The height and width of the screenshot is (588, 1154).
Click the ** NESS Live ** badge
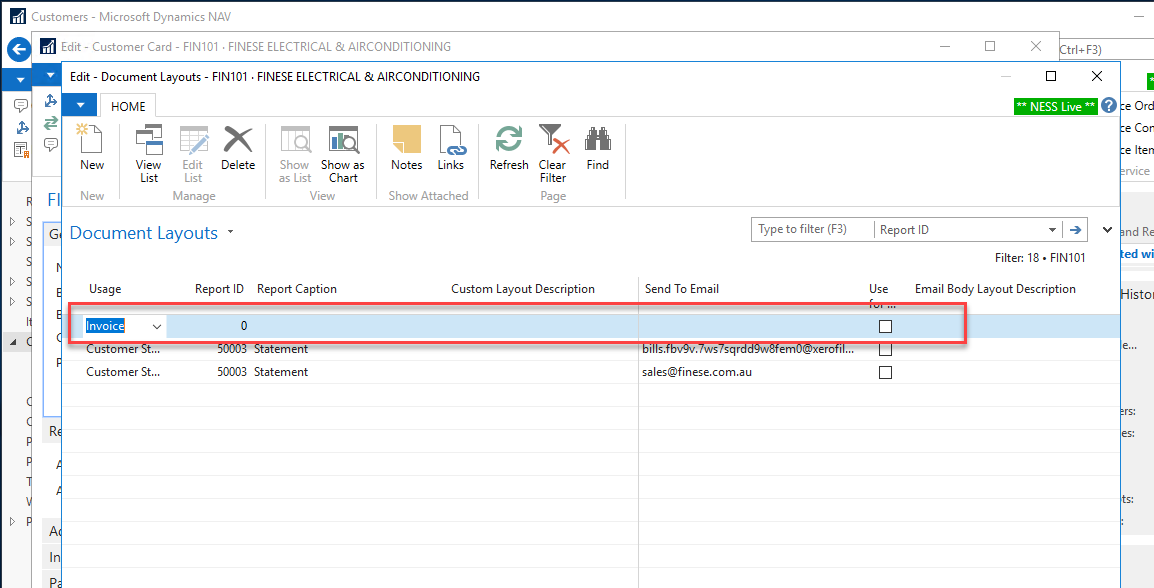[x=1055, y=107]
